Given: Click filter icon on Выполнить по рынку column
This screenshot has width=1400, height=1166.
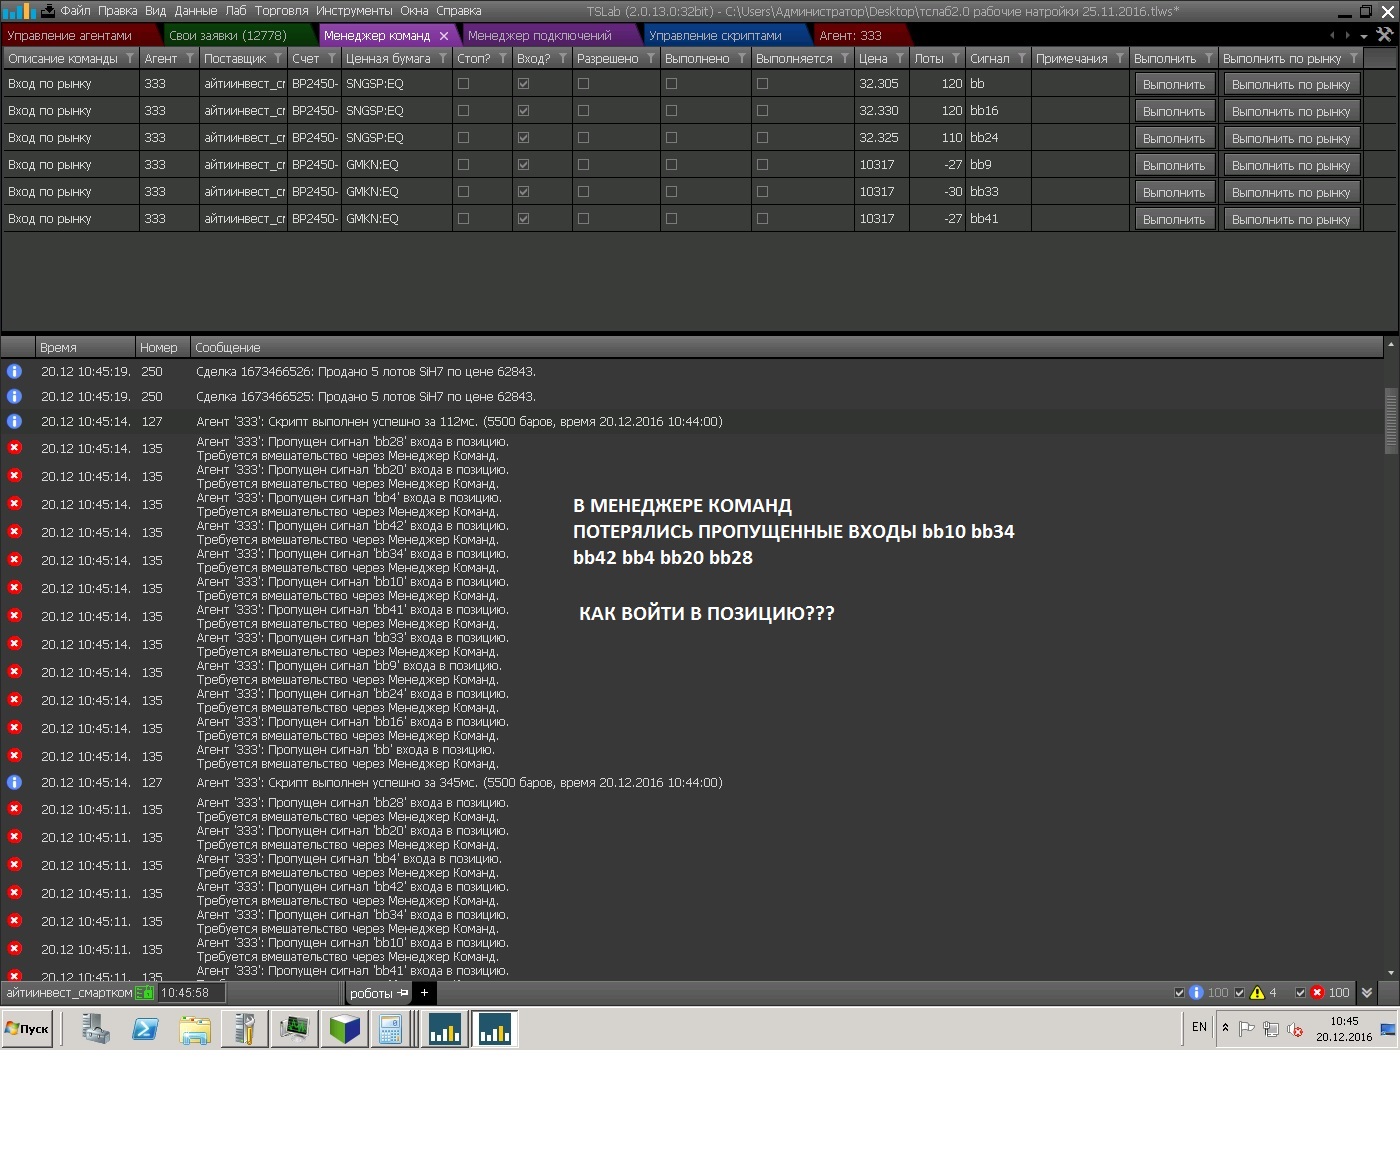Looking at the screenshot, I should pyautogui.click(x=1354, y=58).
